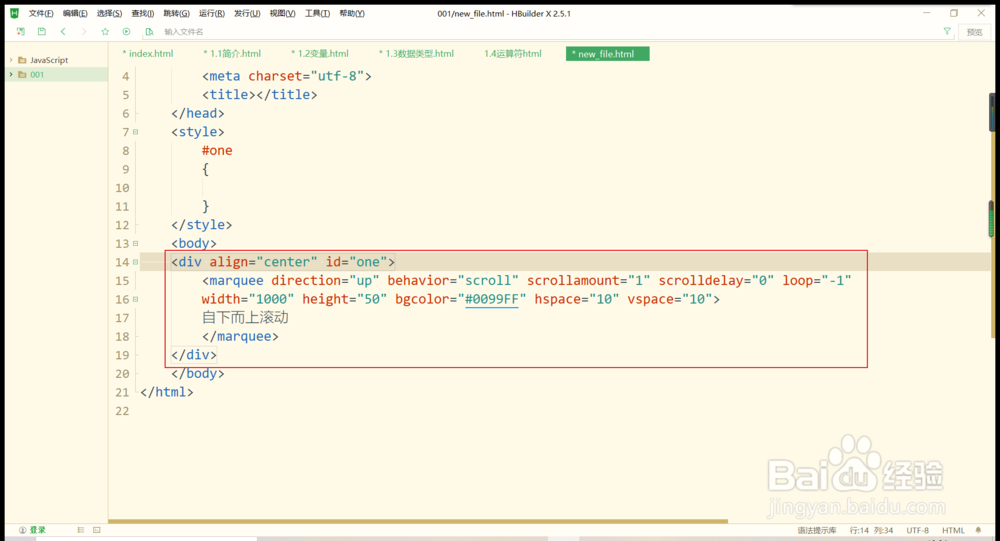Open the 视图(V) menu
This screenshot has width=1000, height=541.
[282, 13]
